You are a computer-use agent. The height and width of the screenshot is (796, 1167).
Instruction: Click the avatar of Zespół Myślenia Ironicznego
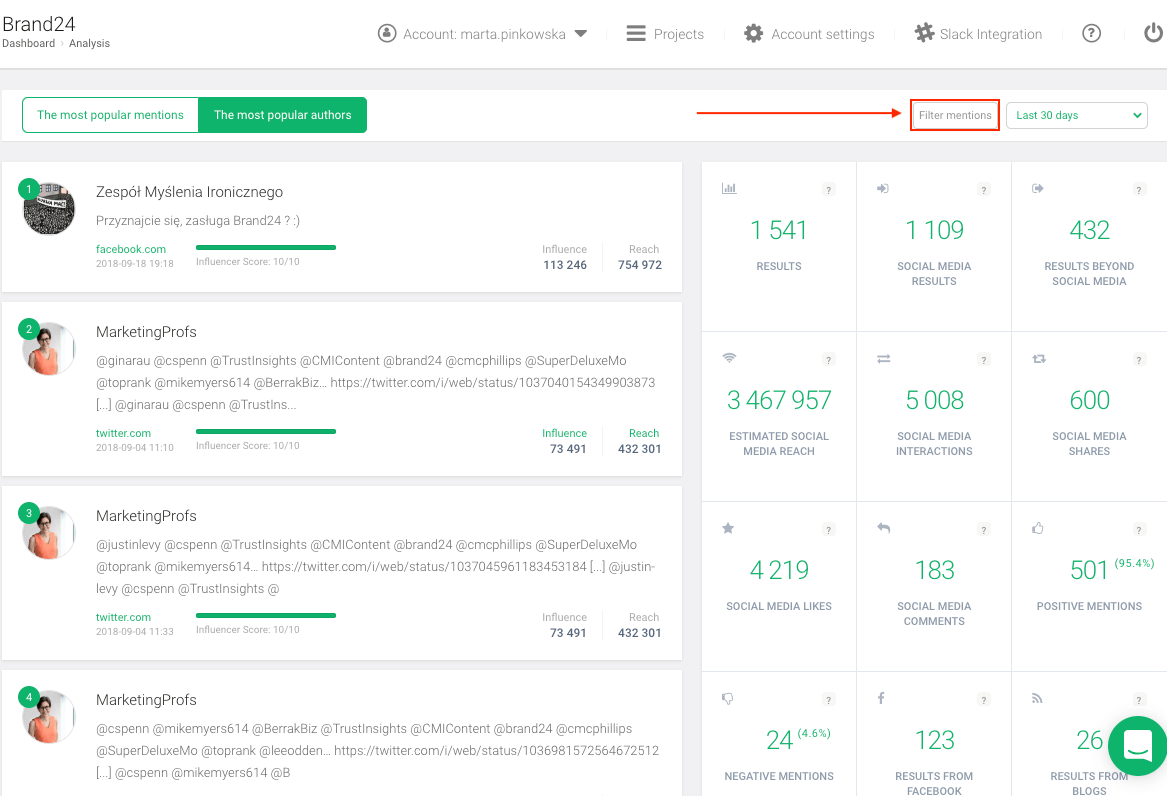[x=49, y=208]
